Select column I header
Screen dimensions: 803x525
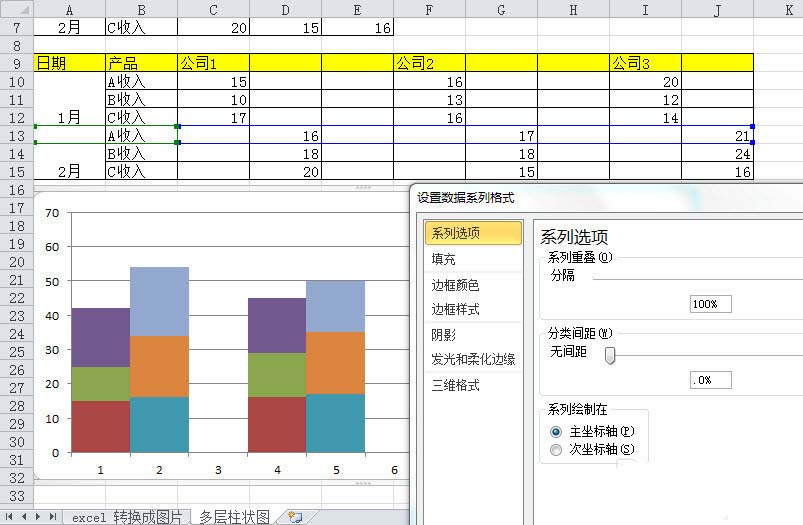coord(645,9)
